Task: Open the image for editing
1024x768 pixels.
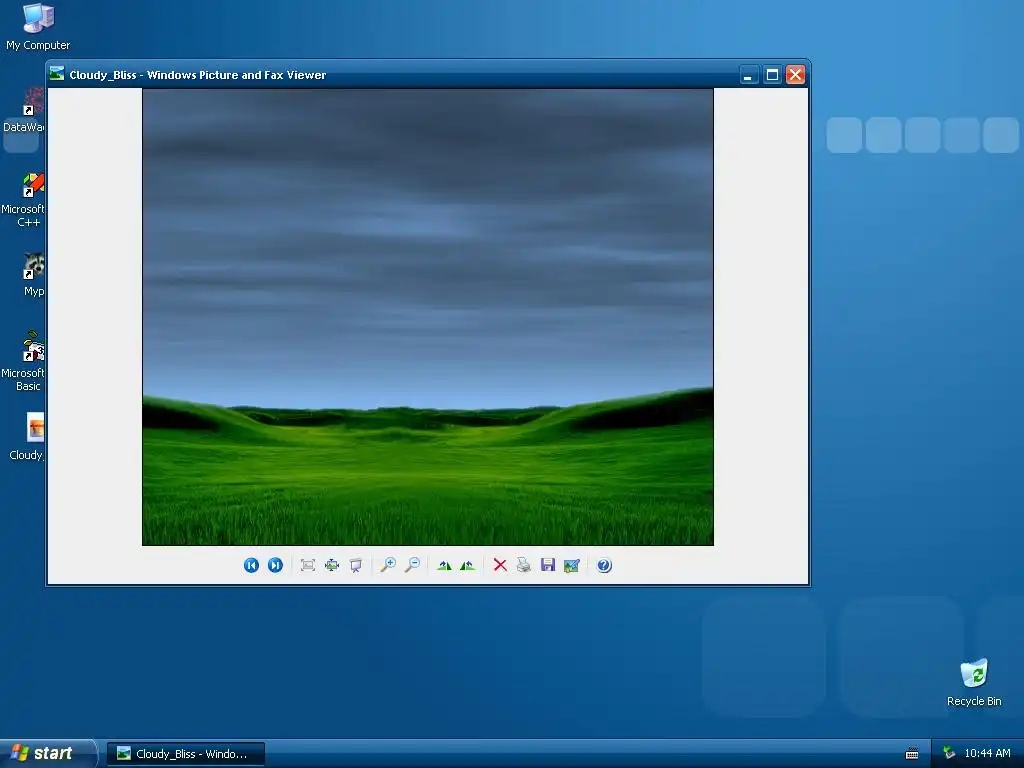Action: (571, 565)
